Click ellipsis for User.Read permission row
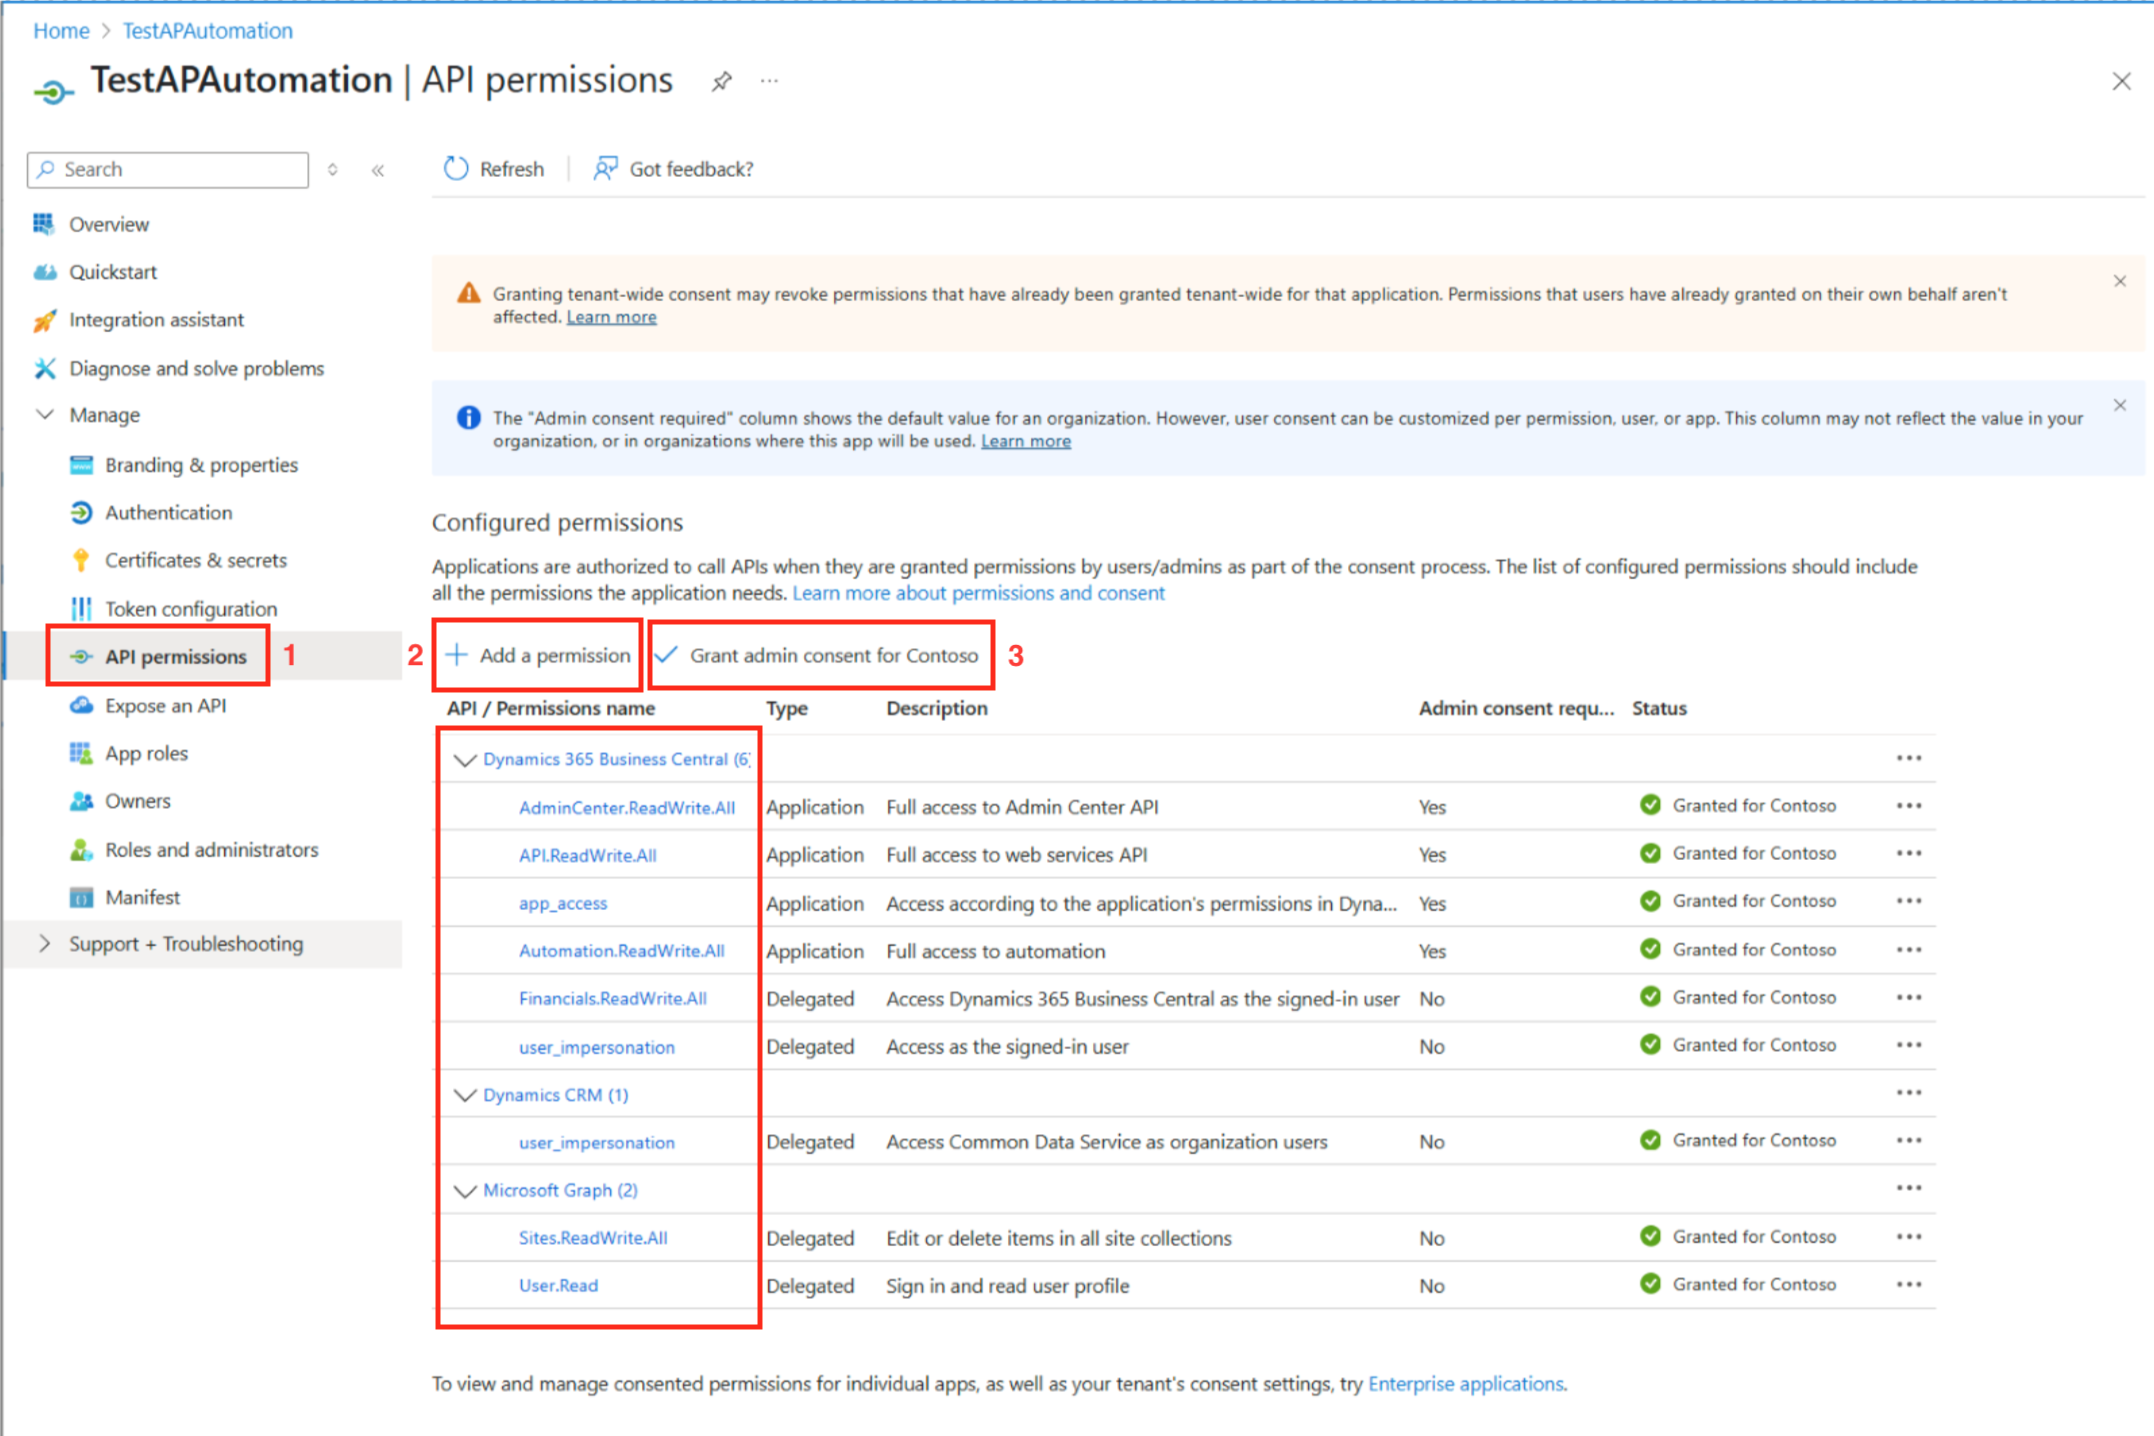This screenshot has height=1436, width=2154. [x=1908, y=1284]
